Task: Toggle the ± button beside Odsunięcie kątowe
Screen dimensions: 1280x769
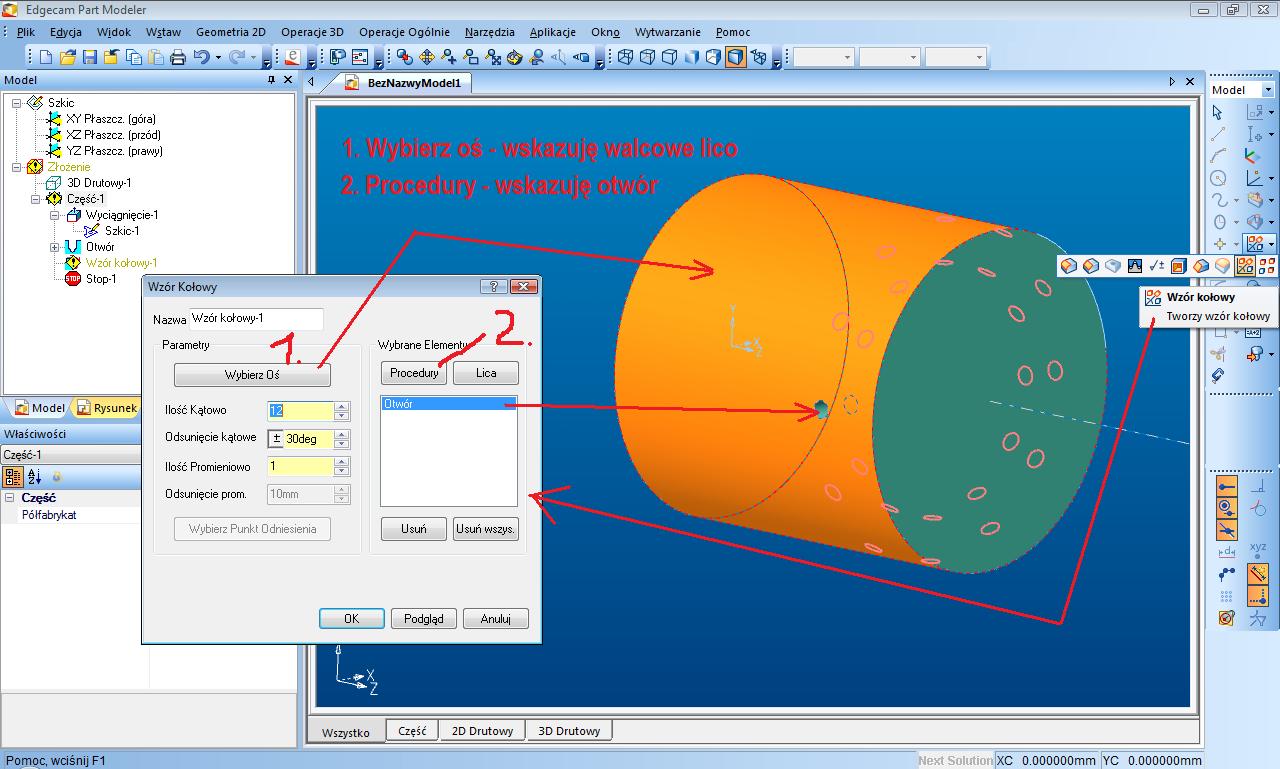Action: [276, 439]
